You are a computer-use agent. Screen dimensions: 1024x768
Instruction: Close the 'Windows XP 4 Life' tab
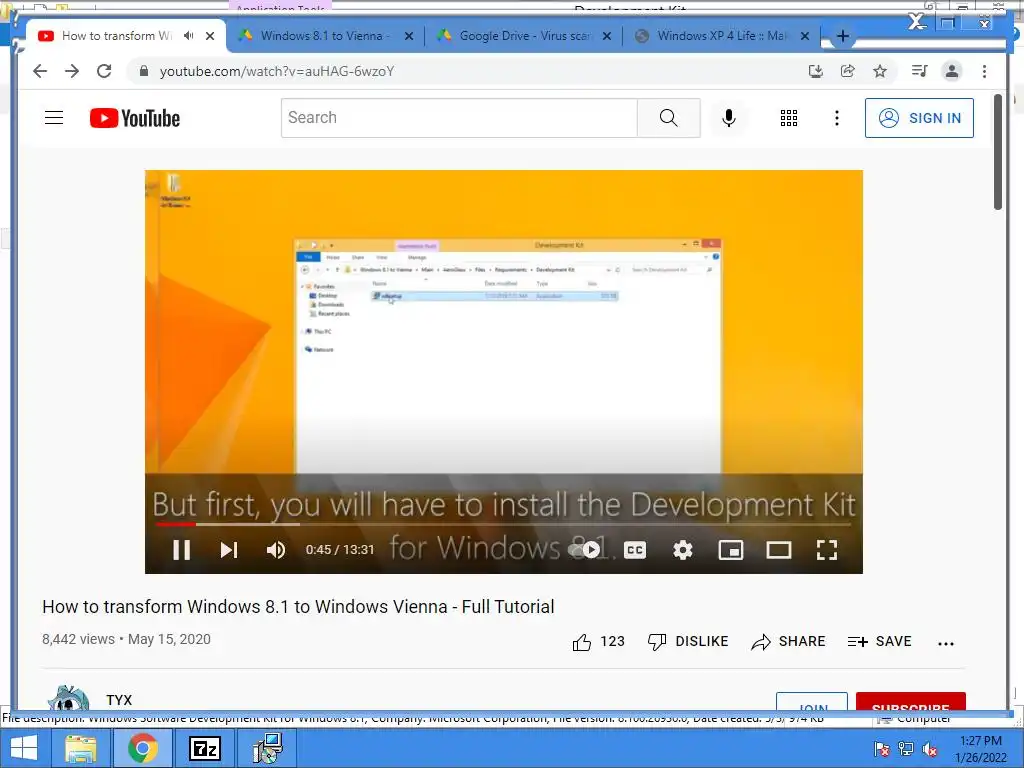[805, 36]
